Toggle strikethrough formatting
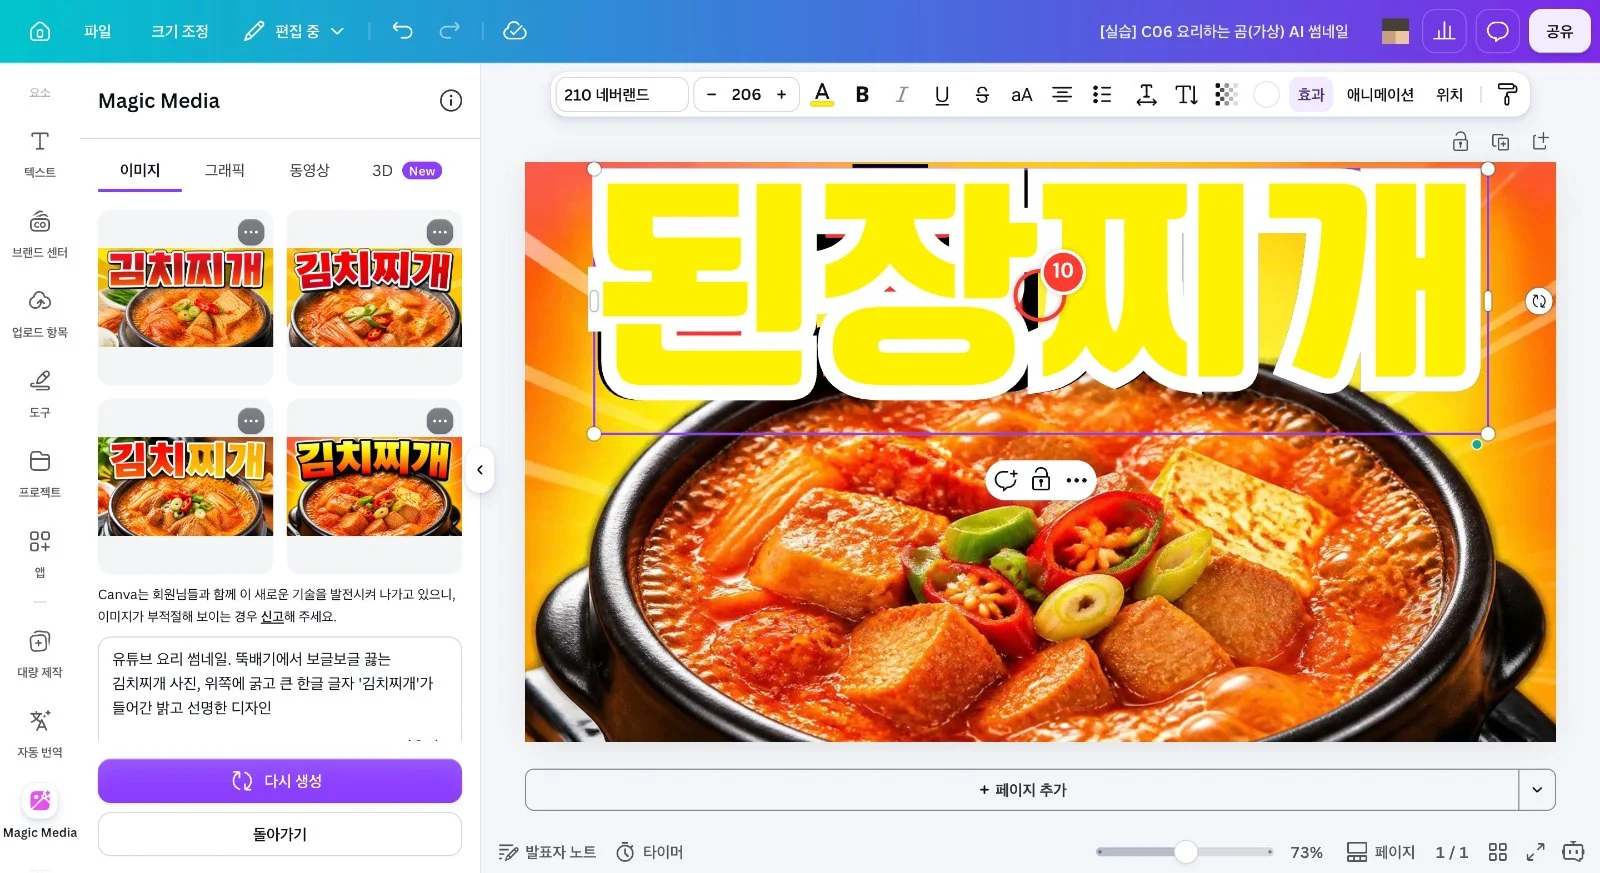Image resolution: width=1600 pixels, height=873 pixels. (982, 94)
